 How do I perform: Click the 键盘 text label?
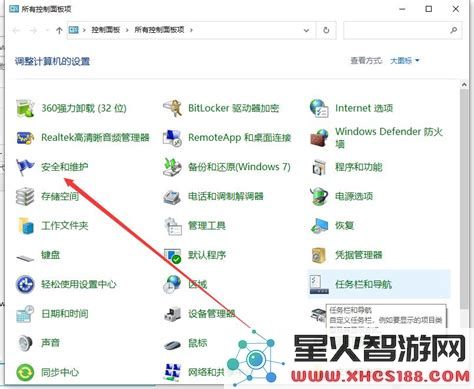point(50,255)
